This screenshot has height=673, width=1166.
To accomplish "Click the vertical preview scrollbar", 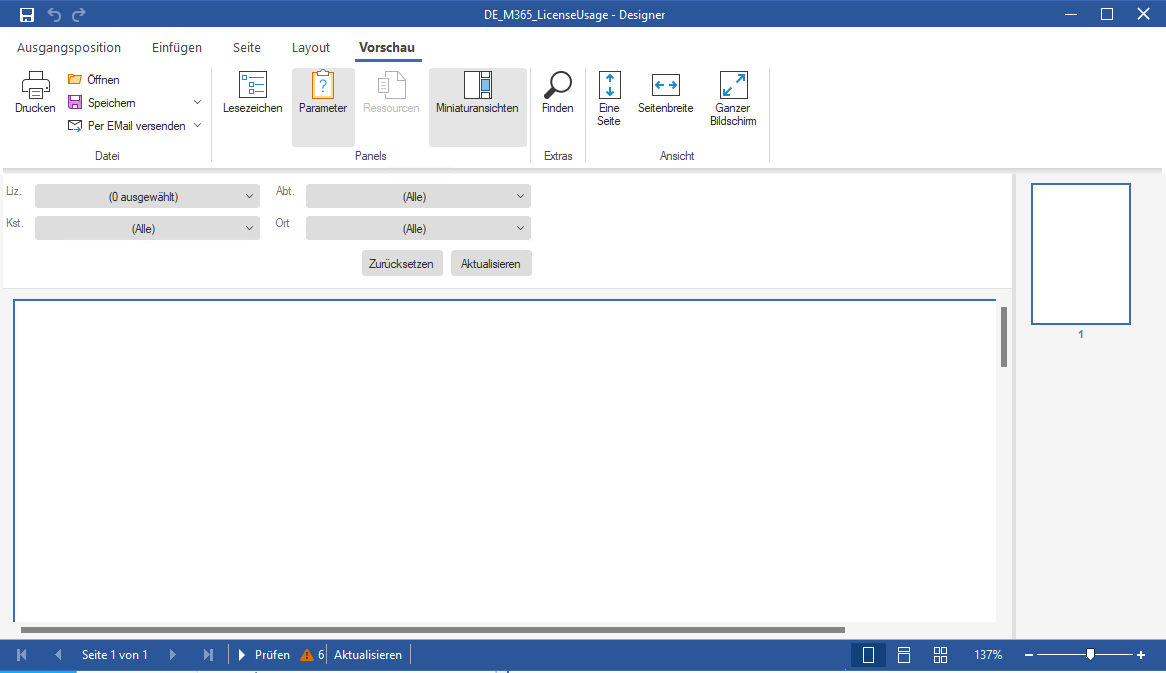I will [1004, 337].
